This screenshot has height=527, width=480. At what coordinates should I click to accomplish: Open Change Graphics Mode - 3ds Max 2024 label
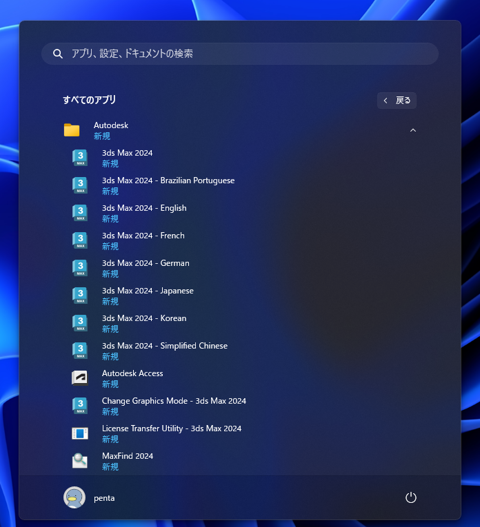(x=174, y=401)
